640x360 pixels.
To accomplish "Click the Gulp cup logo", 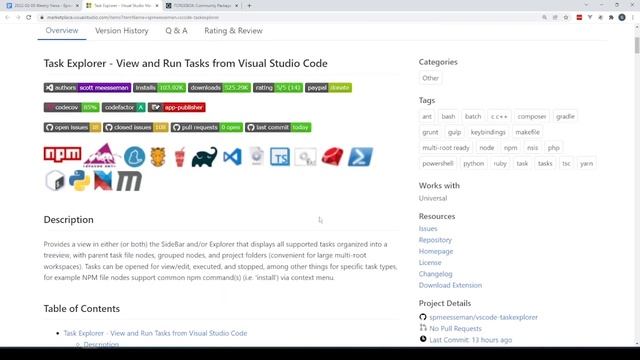I will click(180, 157).
